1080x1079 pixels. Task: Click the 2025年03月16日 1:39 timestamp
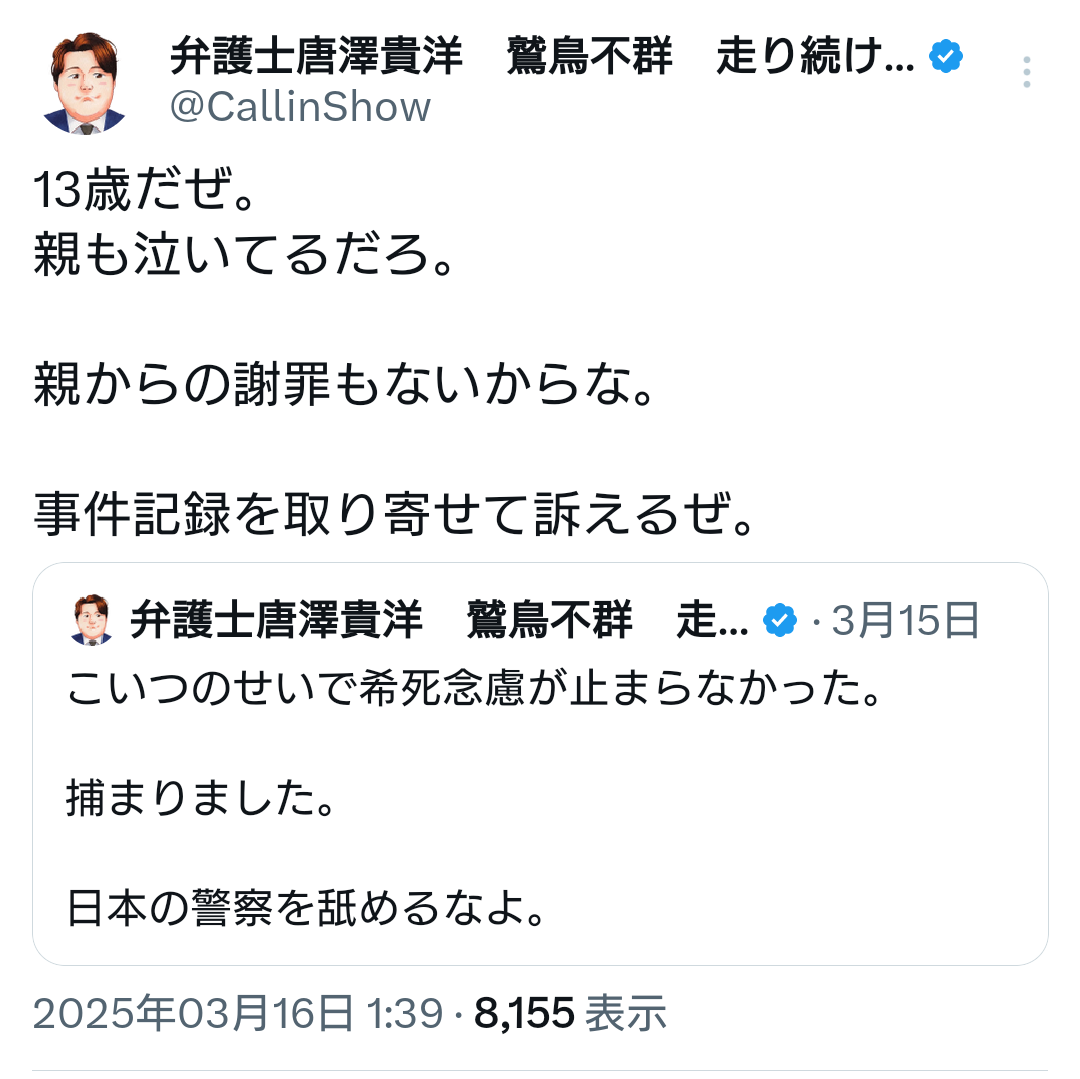point(238,1014)
